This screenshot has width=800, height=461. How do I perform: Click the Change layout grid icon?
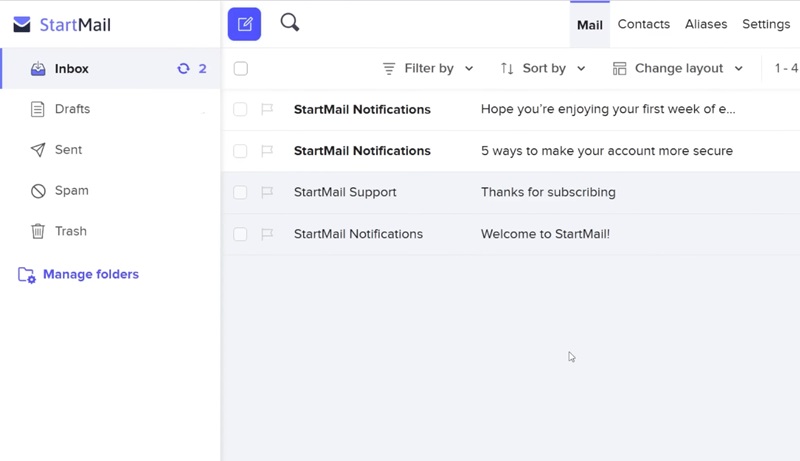point(619,68)
